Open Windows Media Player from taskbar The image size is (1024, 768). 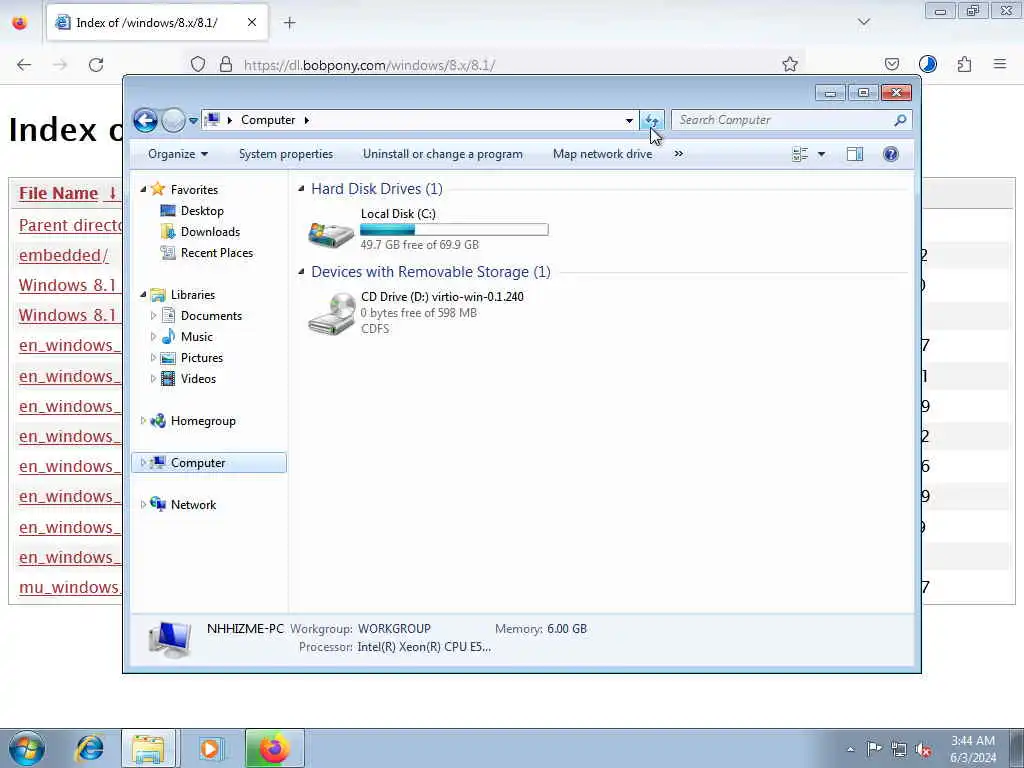pyautogui.click(x=211, y=748)
